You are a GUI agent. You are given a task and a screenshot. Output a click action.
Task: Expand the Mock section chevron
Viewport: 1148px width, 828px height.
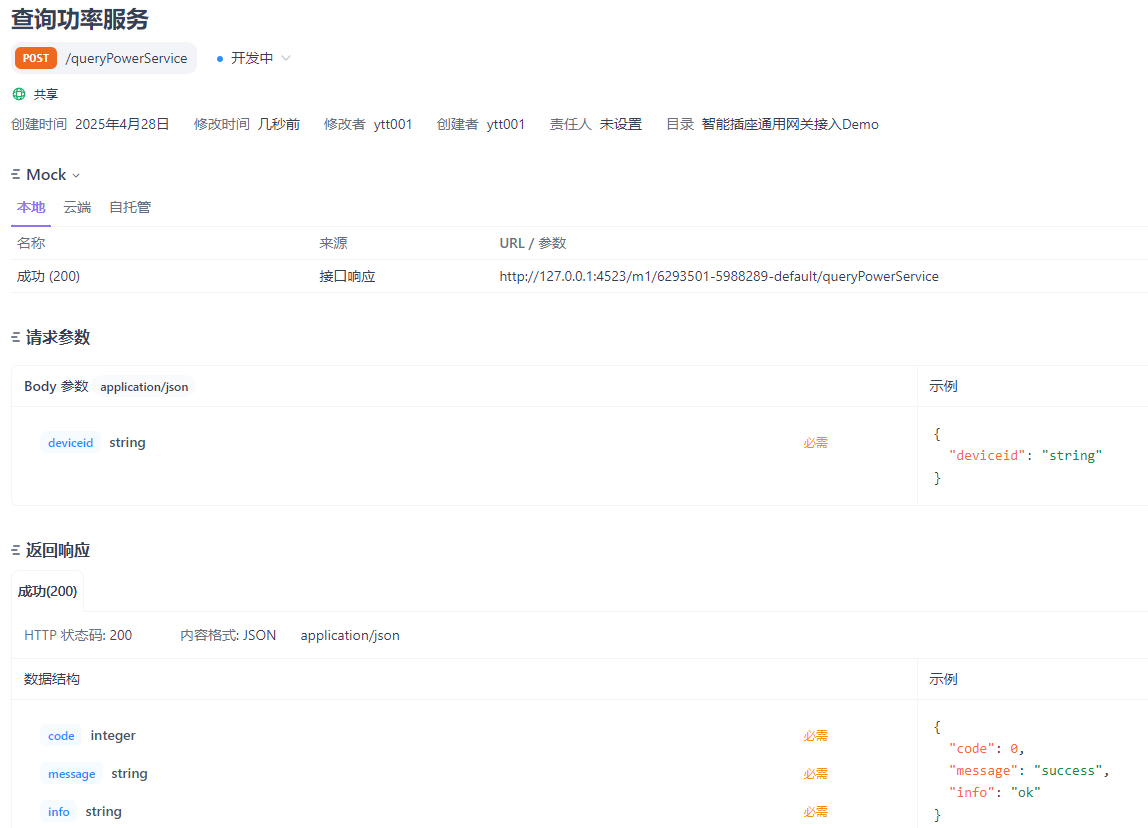coord(76,176)
